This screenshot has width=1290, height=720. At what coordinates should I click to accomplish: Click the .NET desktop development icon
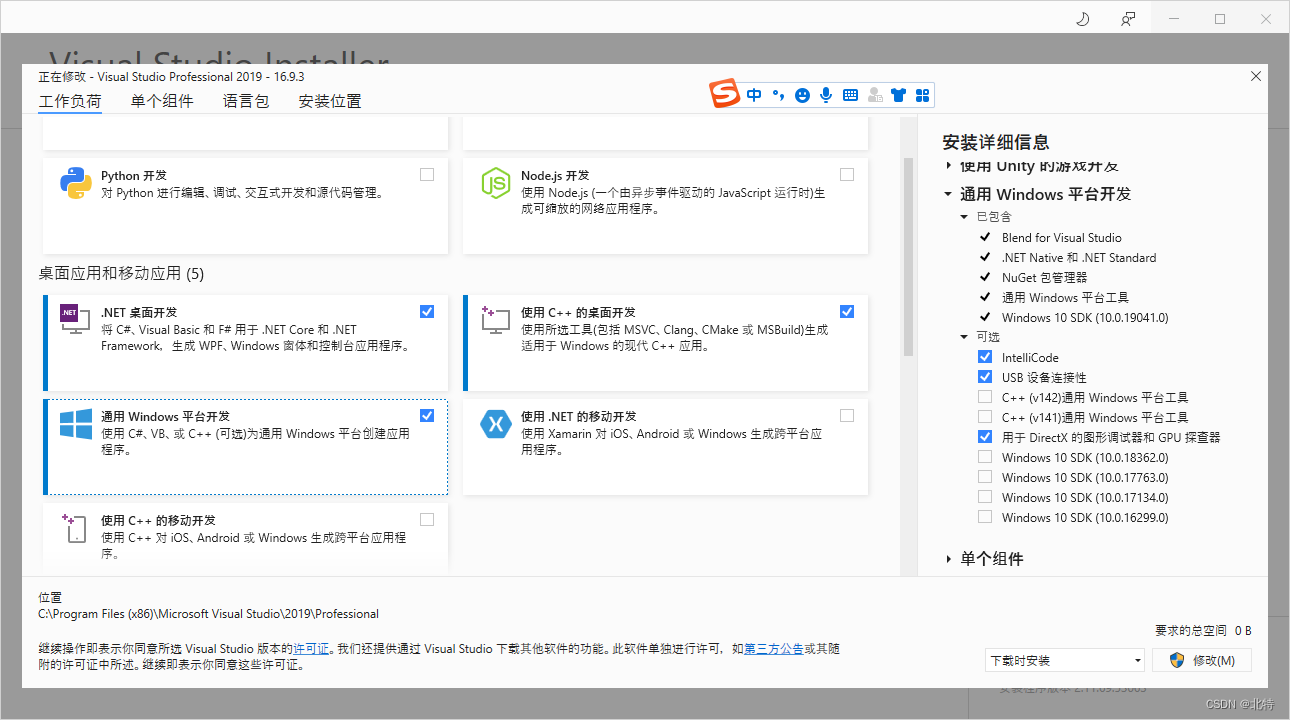click(x=76, y=320)
